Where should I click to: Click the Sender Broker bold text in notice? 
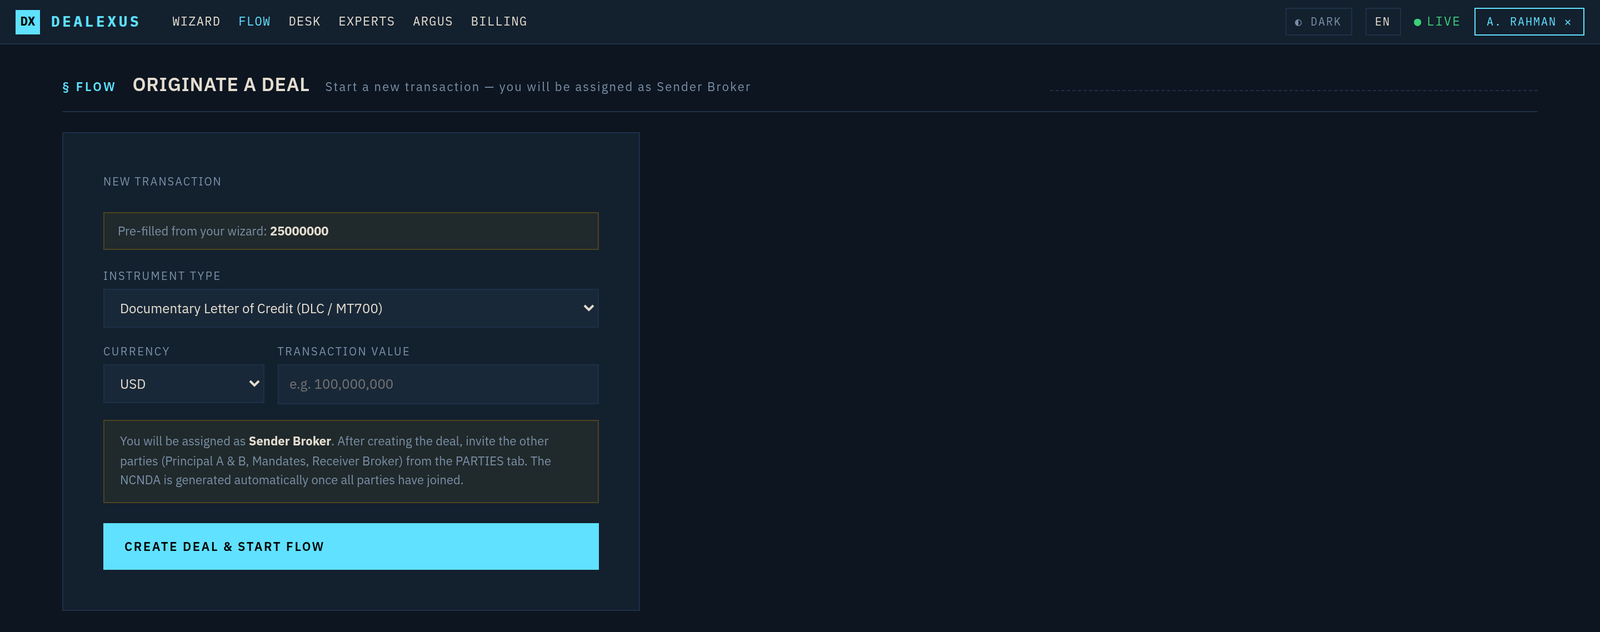click(x=290, y=441)
